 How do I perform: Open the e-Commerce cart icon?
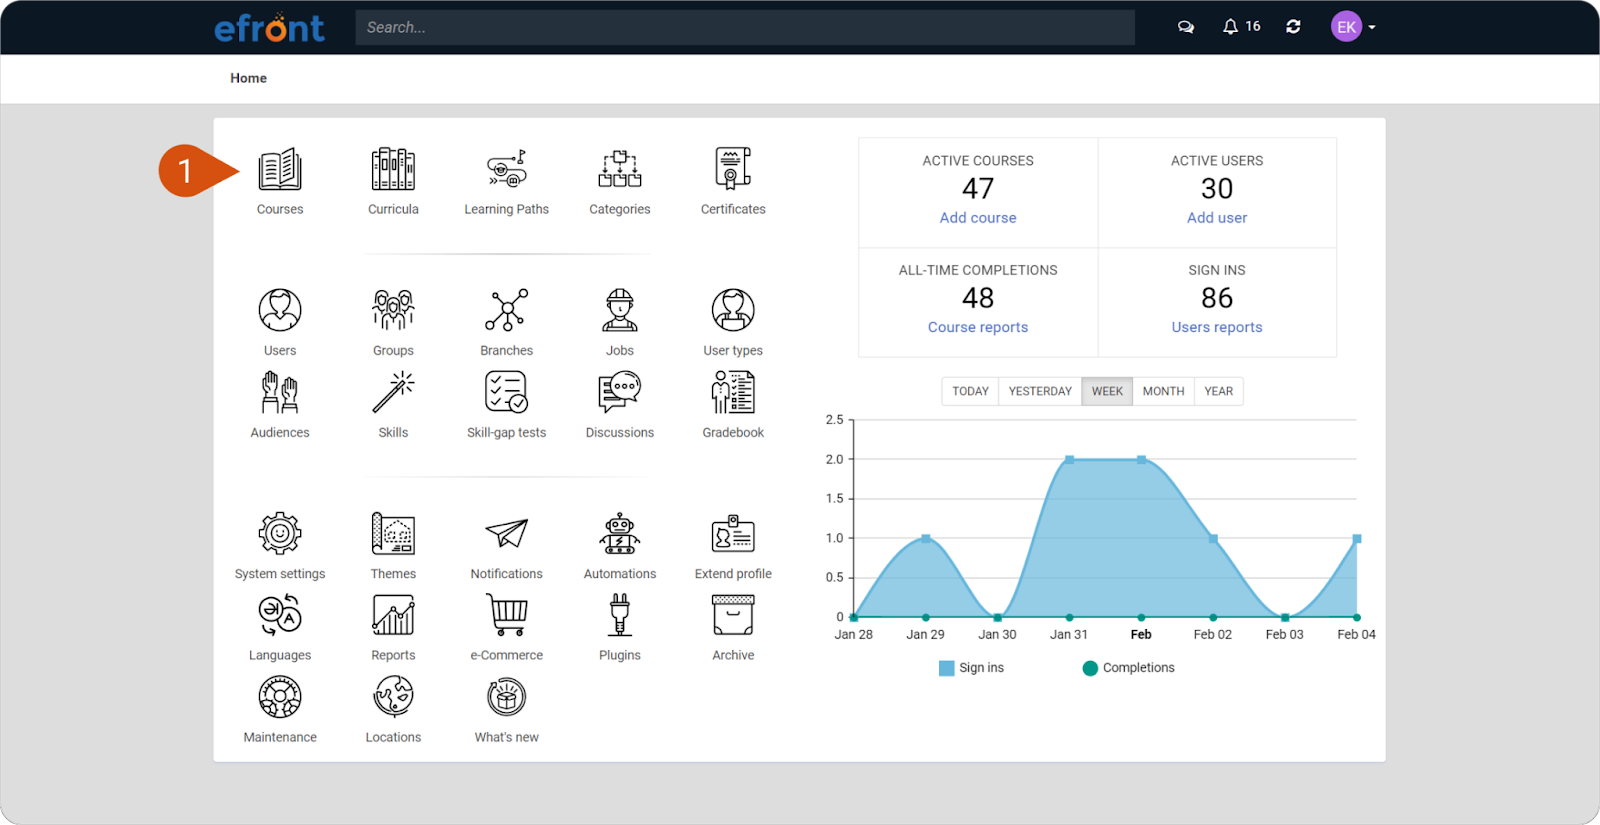click(507, 615)
